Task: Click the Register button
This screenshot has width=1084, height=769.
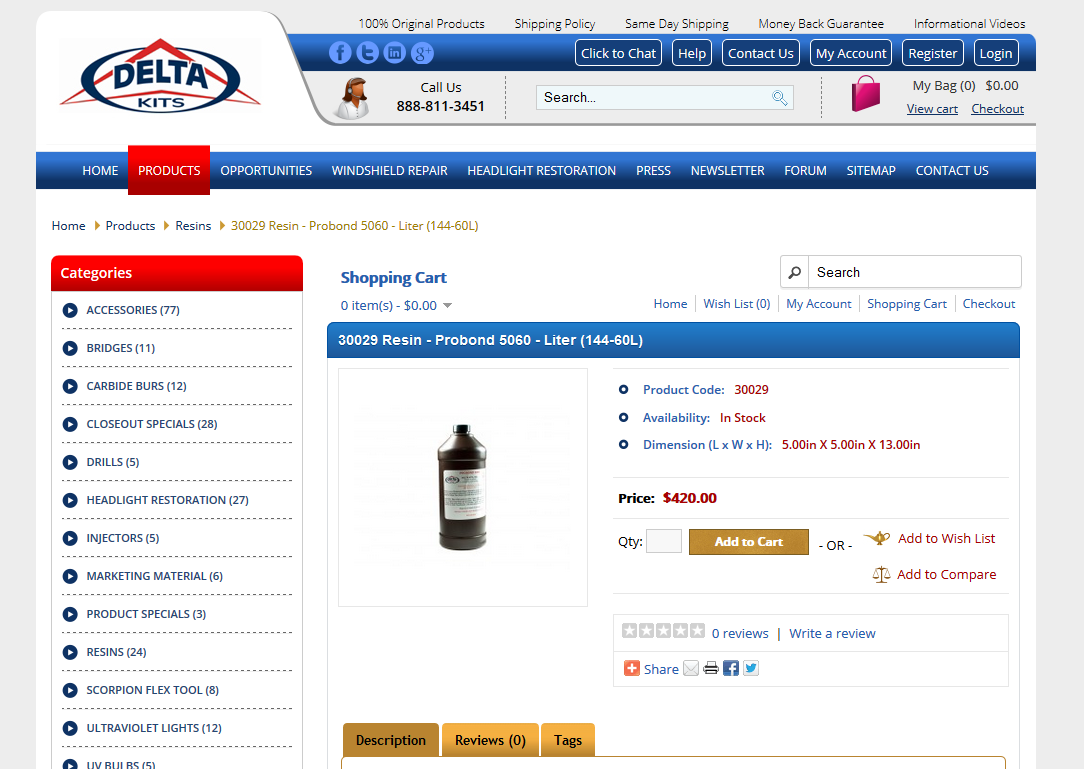Action: [933, 53]
